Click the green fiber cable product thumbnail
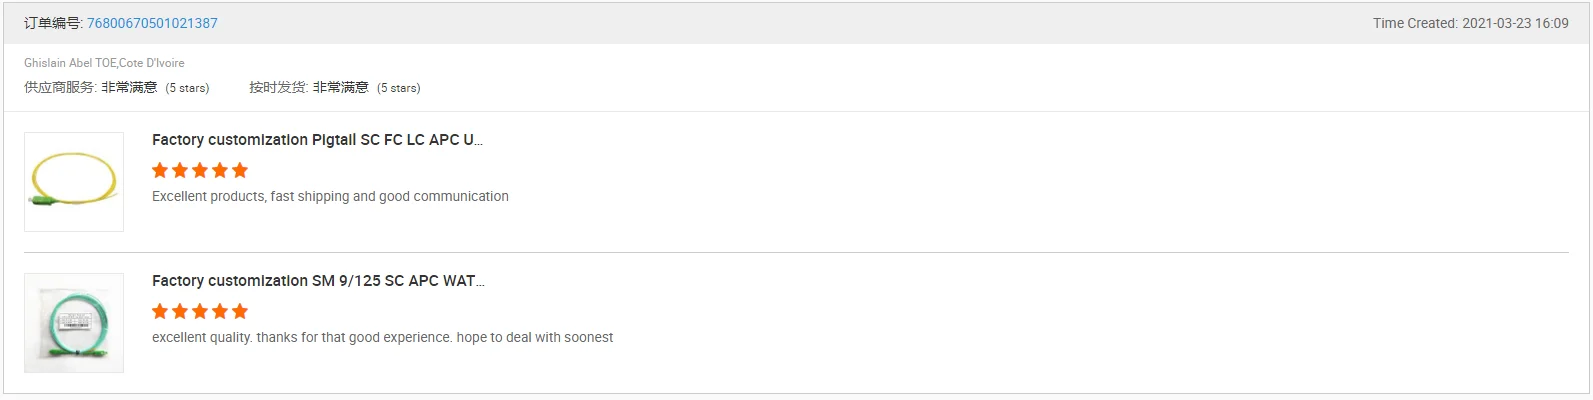Image resolution: width=1593 pixels, height=400 pixels. click(74, 323)
